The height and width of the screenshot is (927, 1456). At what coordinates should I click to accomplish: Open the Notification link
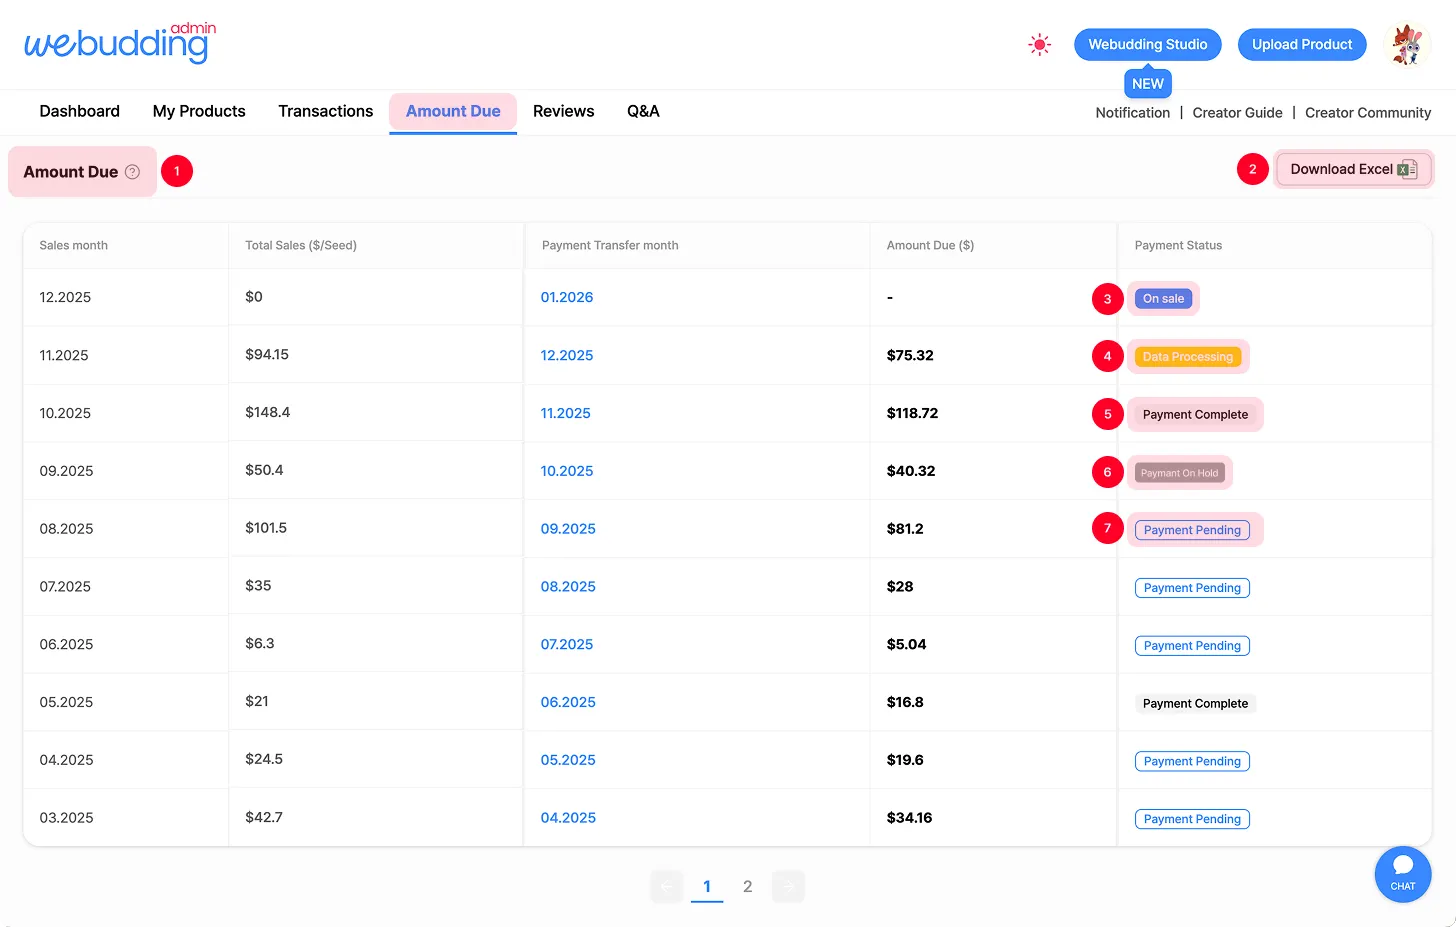1133,113
